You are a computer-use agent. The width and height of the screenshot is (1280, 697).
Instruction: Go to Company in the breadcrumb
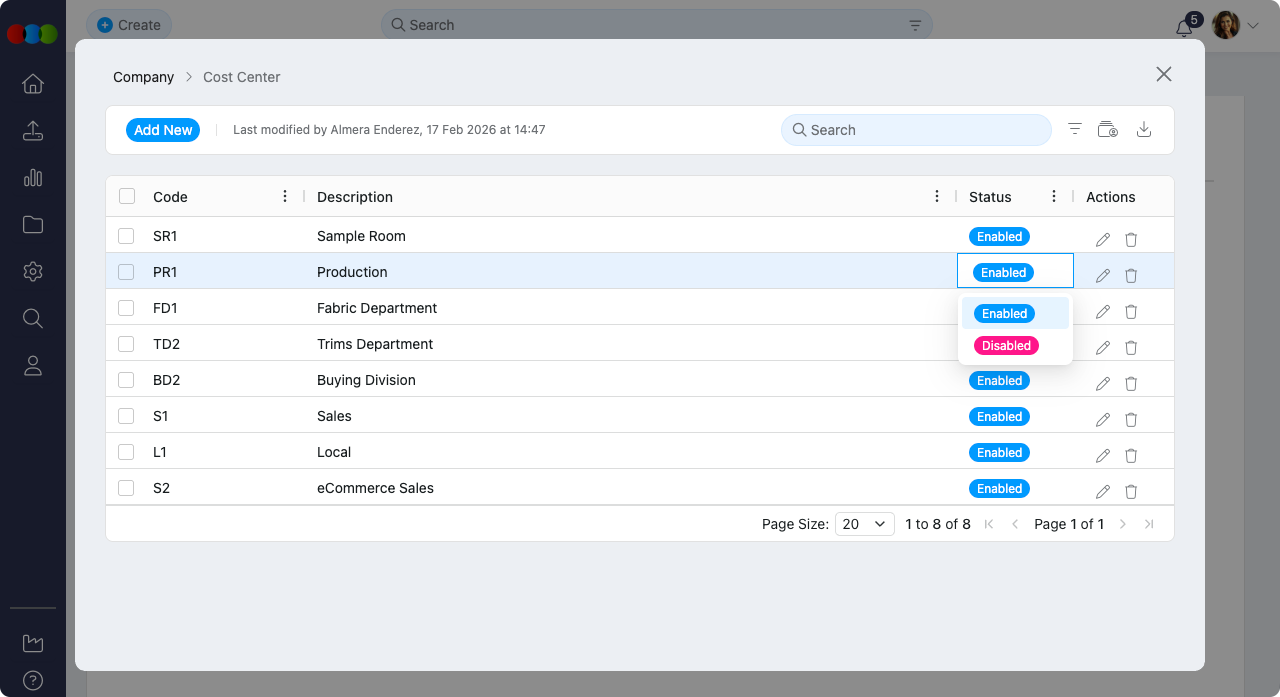coord(143,77)
